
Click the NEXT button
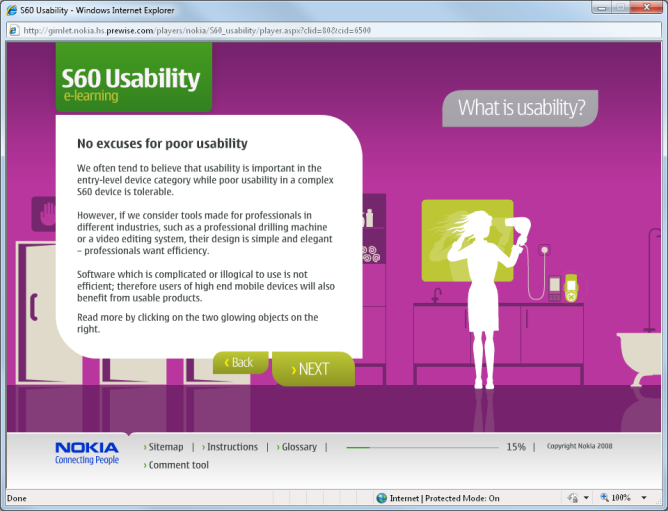314,369
